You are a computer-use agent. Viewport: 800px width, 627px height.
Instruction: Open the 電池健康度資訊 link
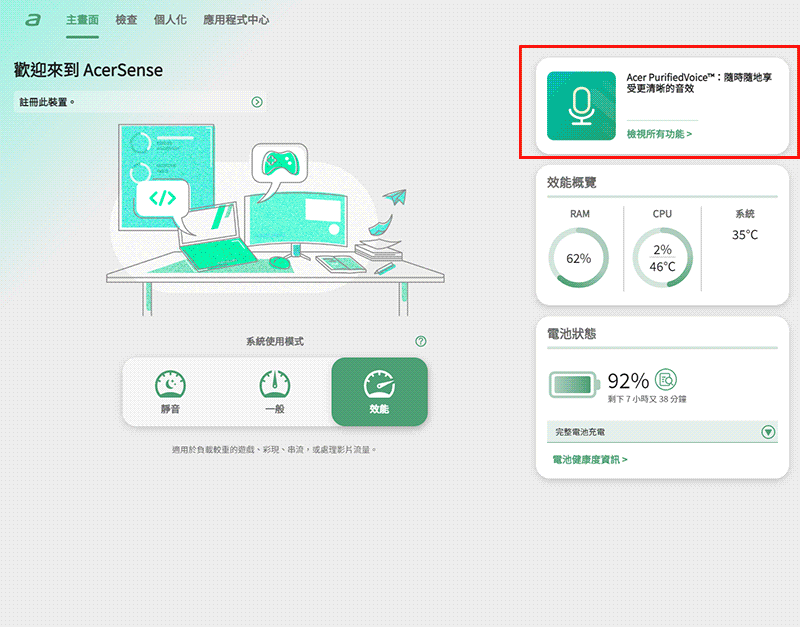pos(590,460)
